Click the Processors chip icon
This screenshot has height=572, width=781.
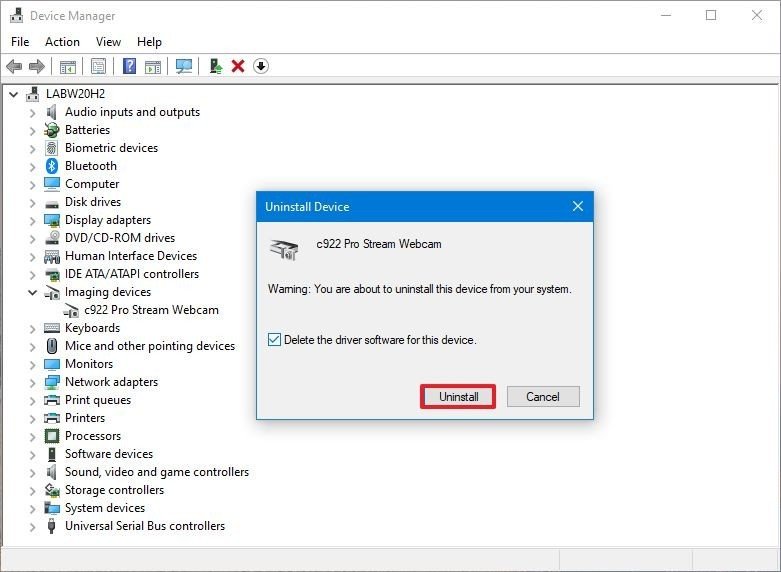(52, 436)
